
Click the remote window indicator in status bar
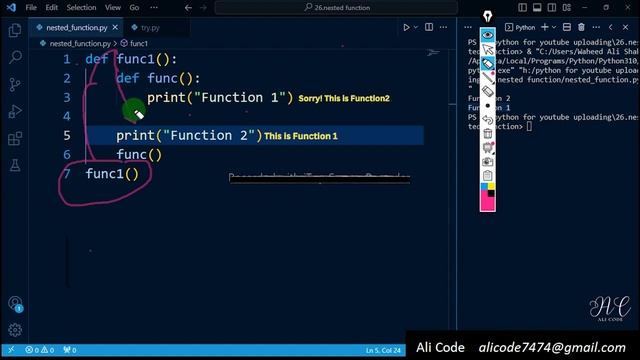[11, 350]
